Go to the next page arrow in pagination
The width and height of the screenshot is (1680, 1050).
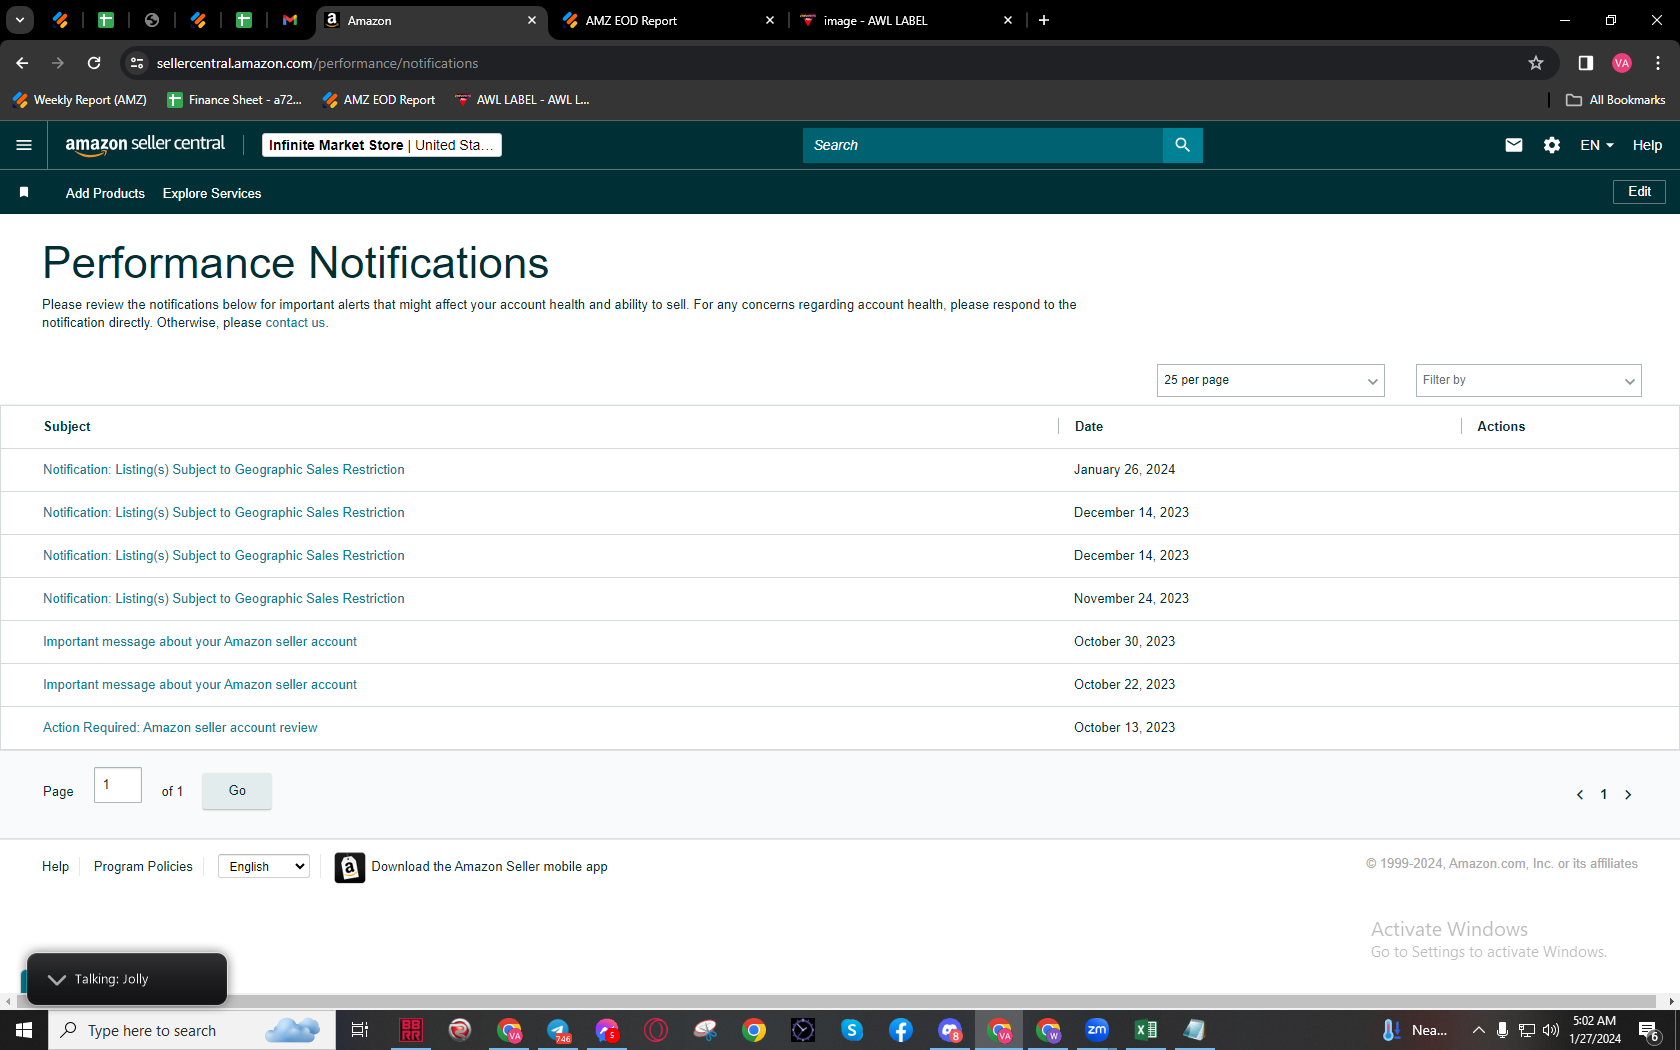[x=1628, y=795]
